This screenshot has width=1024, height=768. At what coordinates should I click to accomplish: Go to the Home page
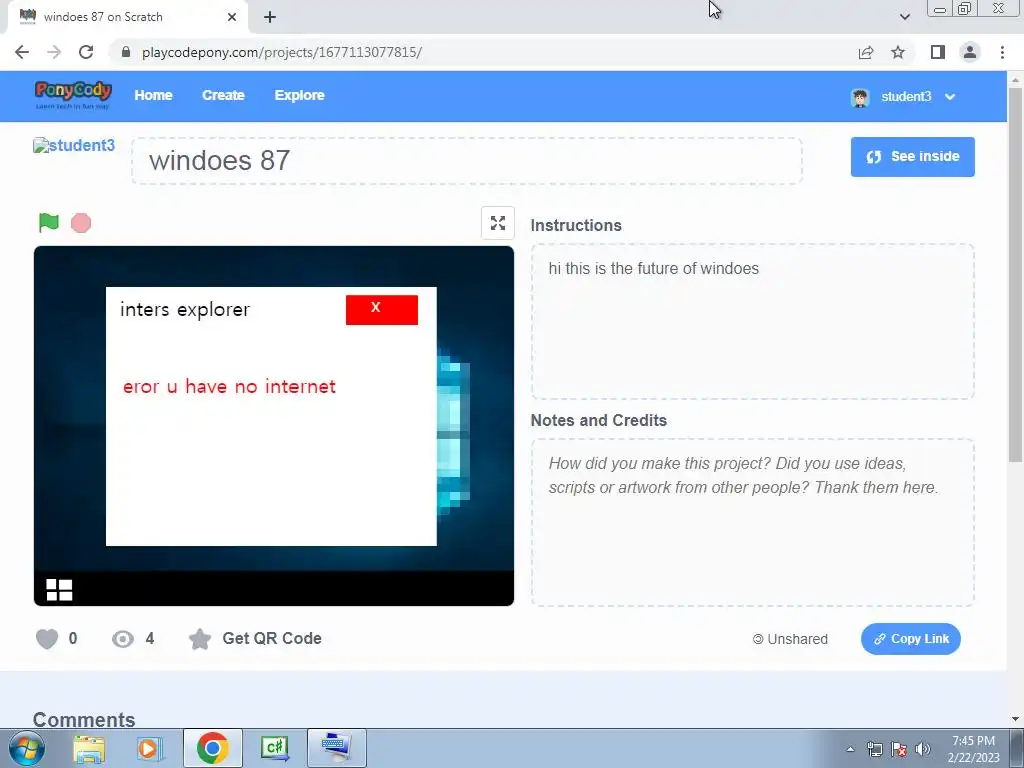tap(153, 95)
